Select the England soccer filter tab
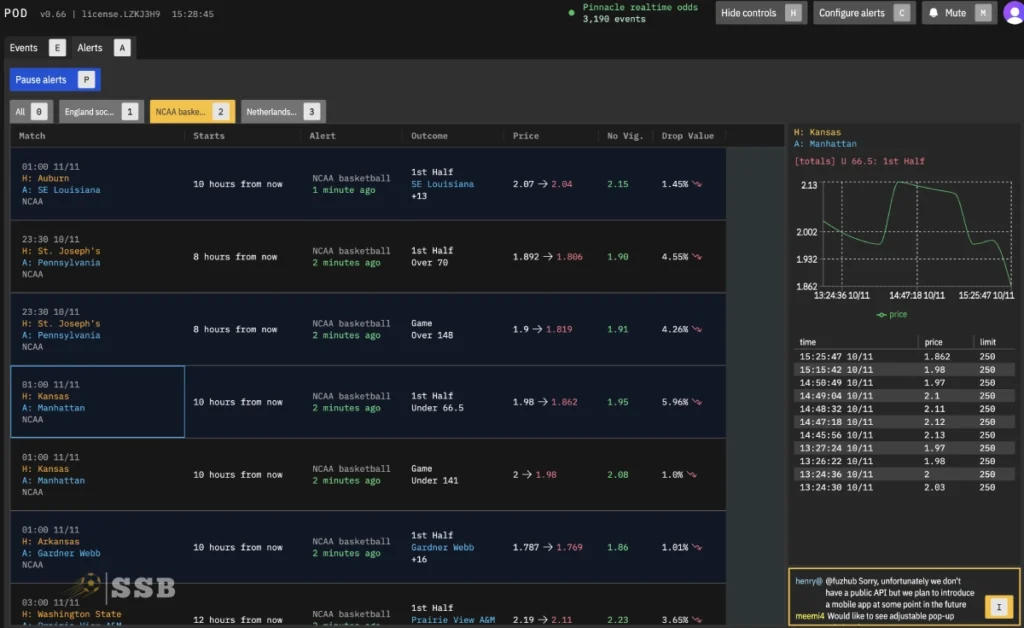Image resolution: width=1024 pixels, height=628 pixels. [x=101, y=112]
